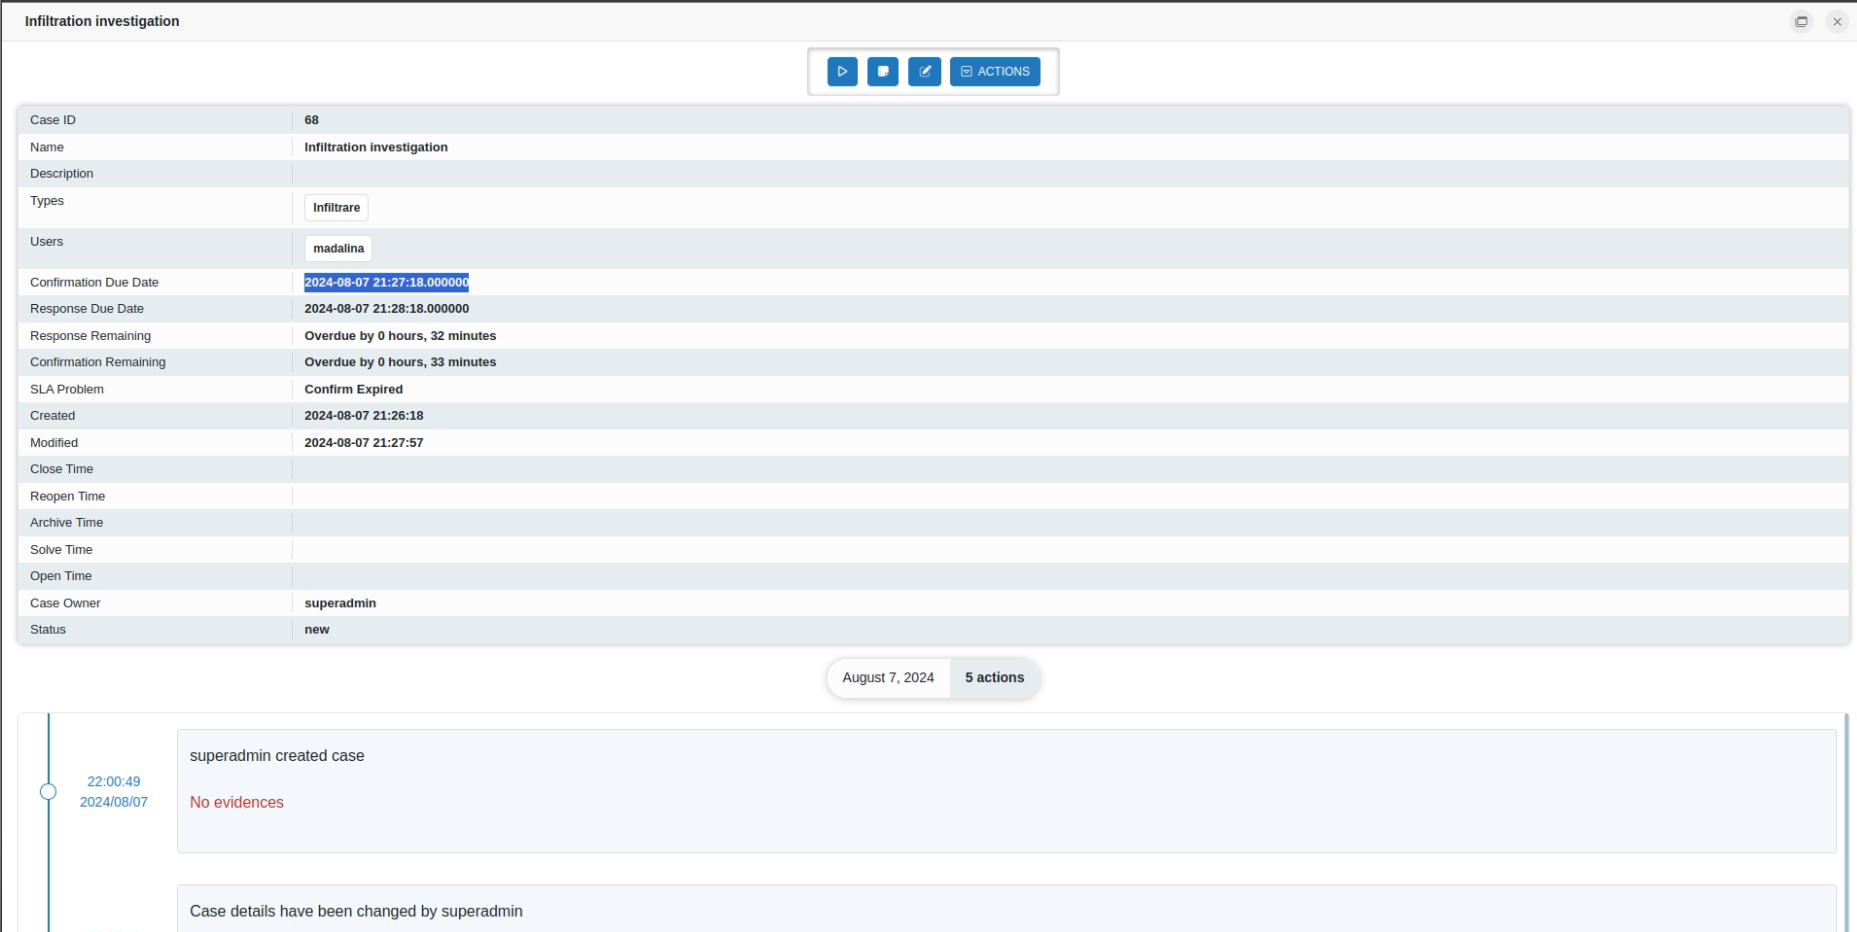
Task: Click the 'Archive Time' label
Action: coord(67,523)
